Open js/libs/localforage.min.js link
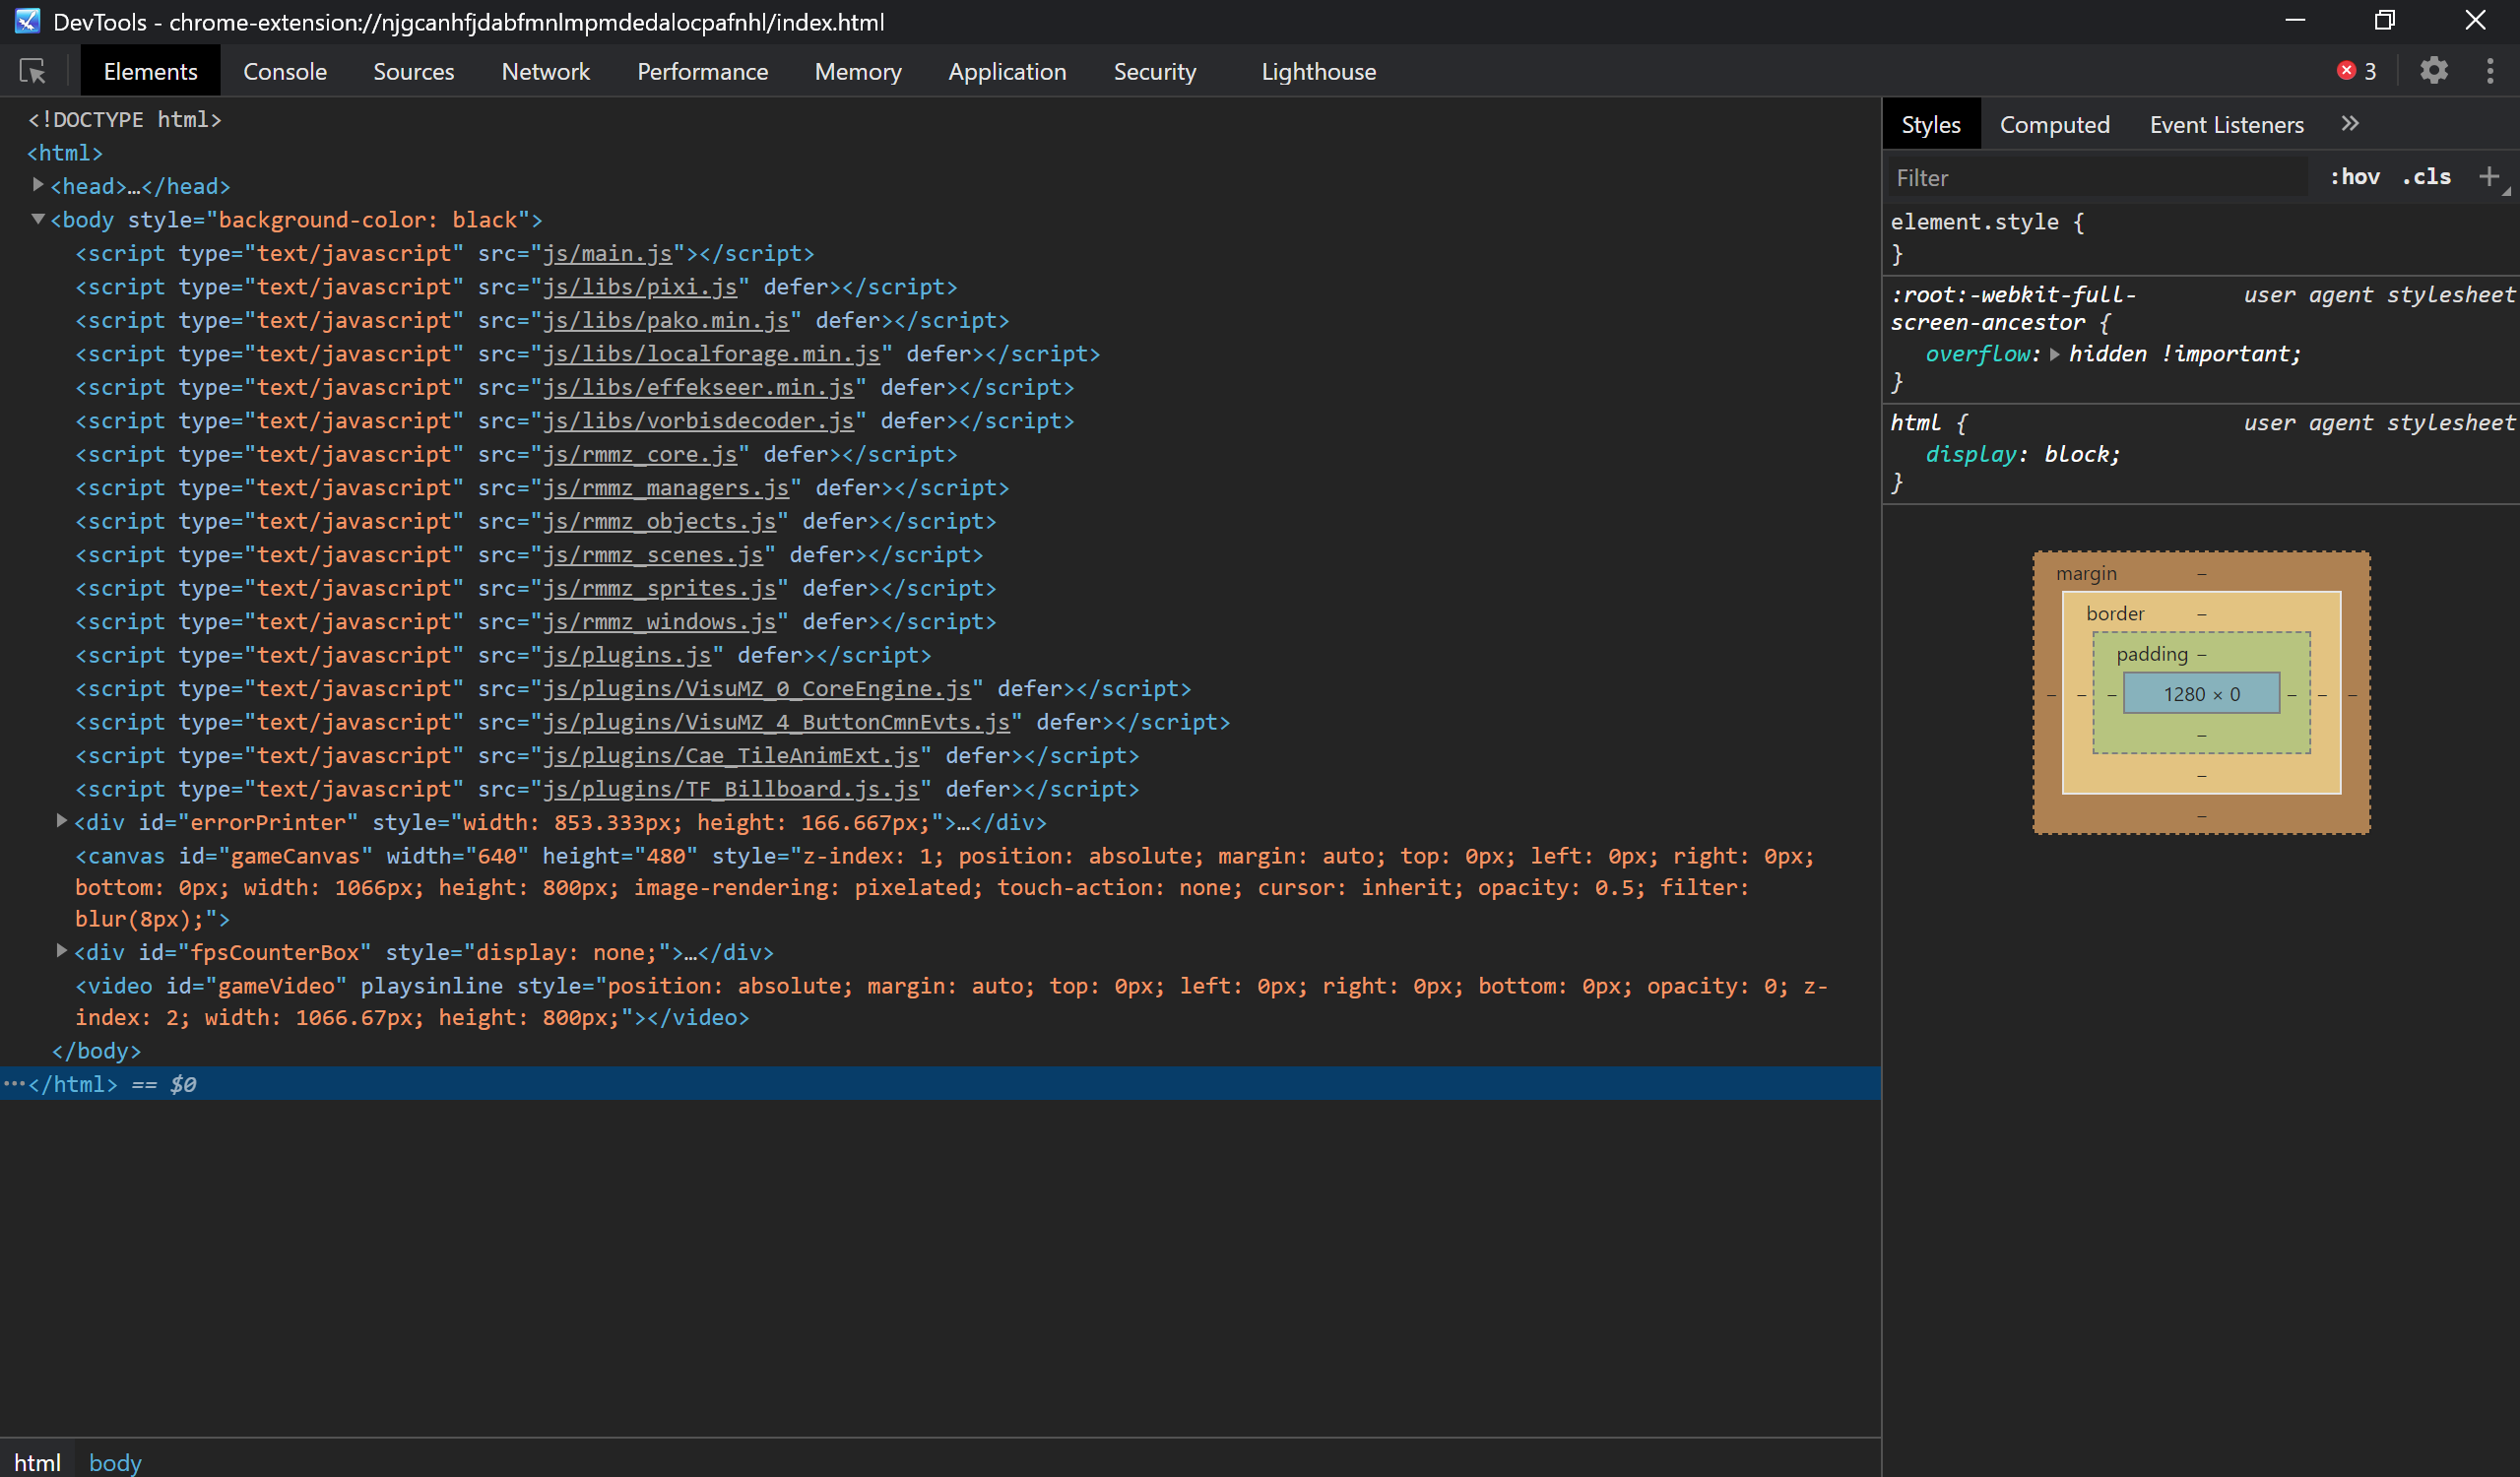 point(711,354)
